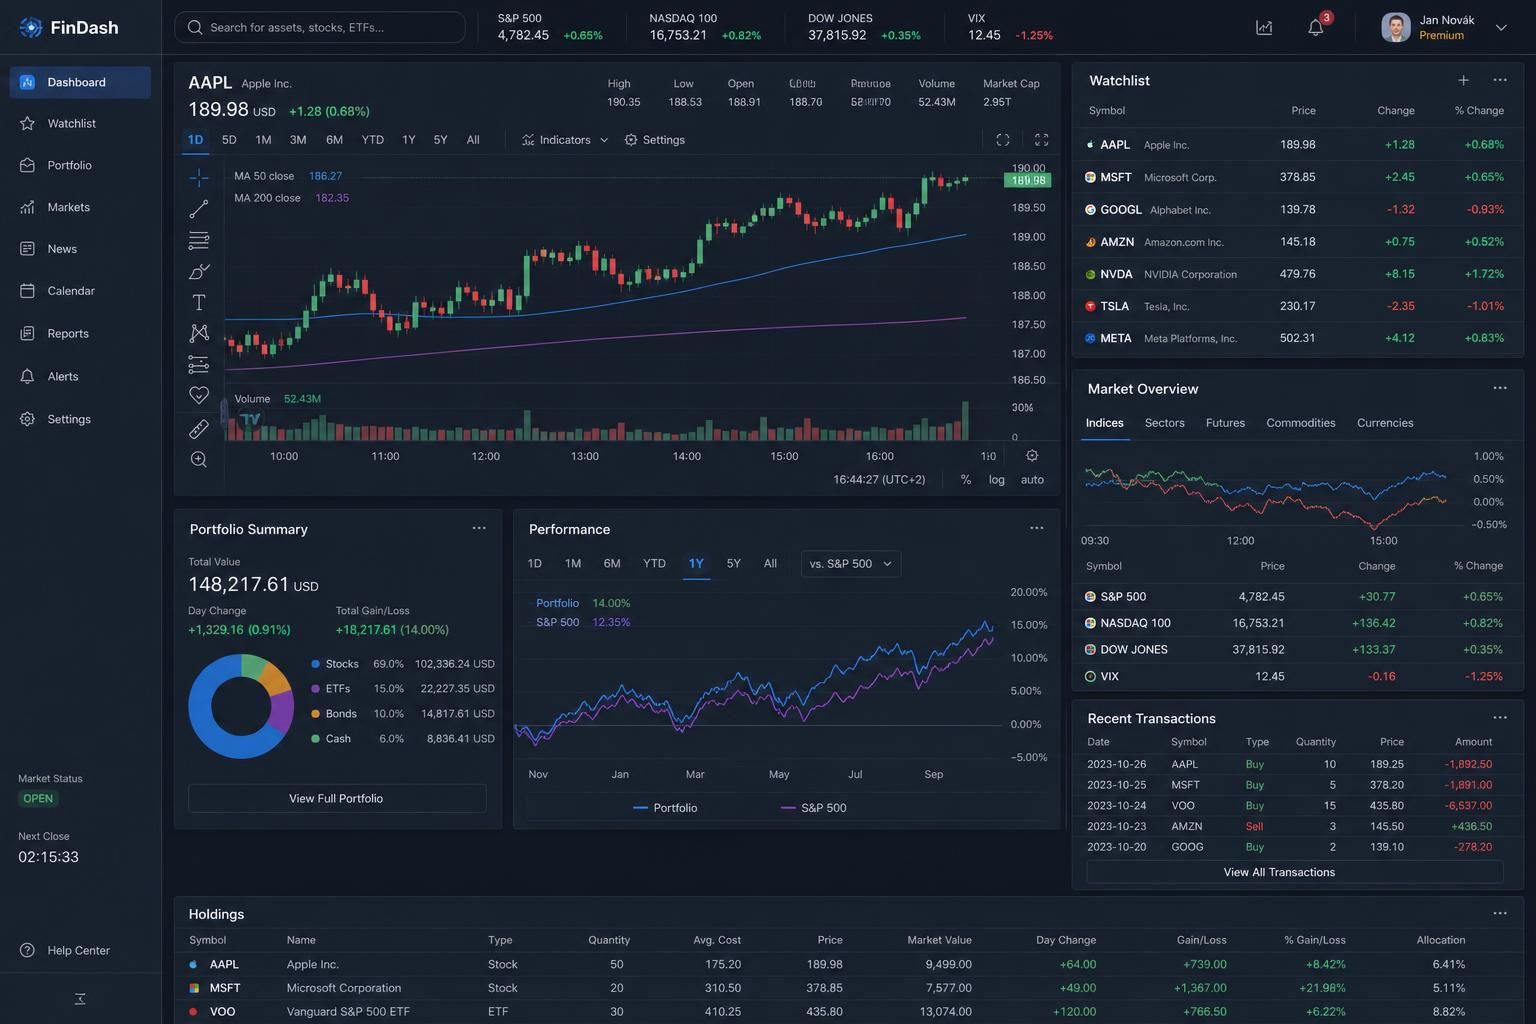
Task: Click the View All Transactions button
Action: click(1294, 872)
